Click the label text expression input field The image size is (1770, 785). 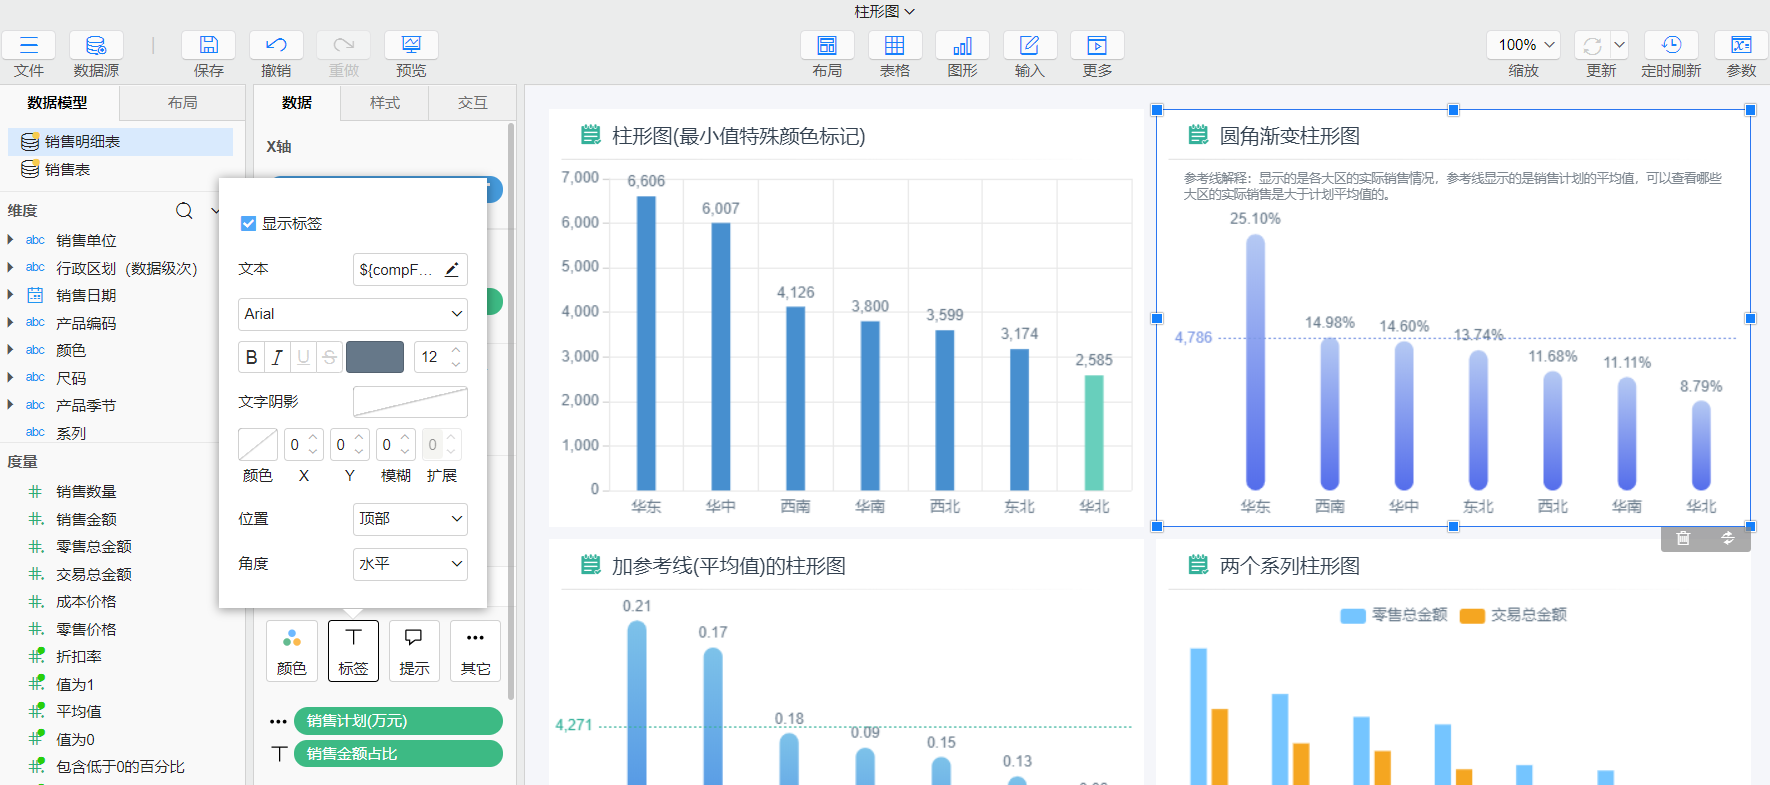pos(398,270)
